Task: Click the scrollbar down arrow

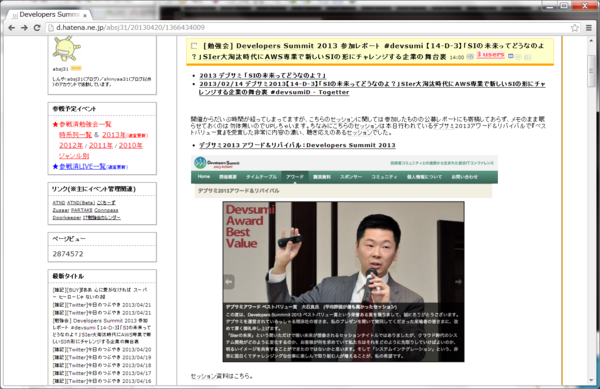Action: [x=591, y=381]
